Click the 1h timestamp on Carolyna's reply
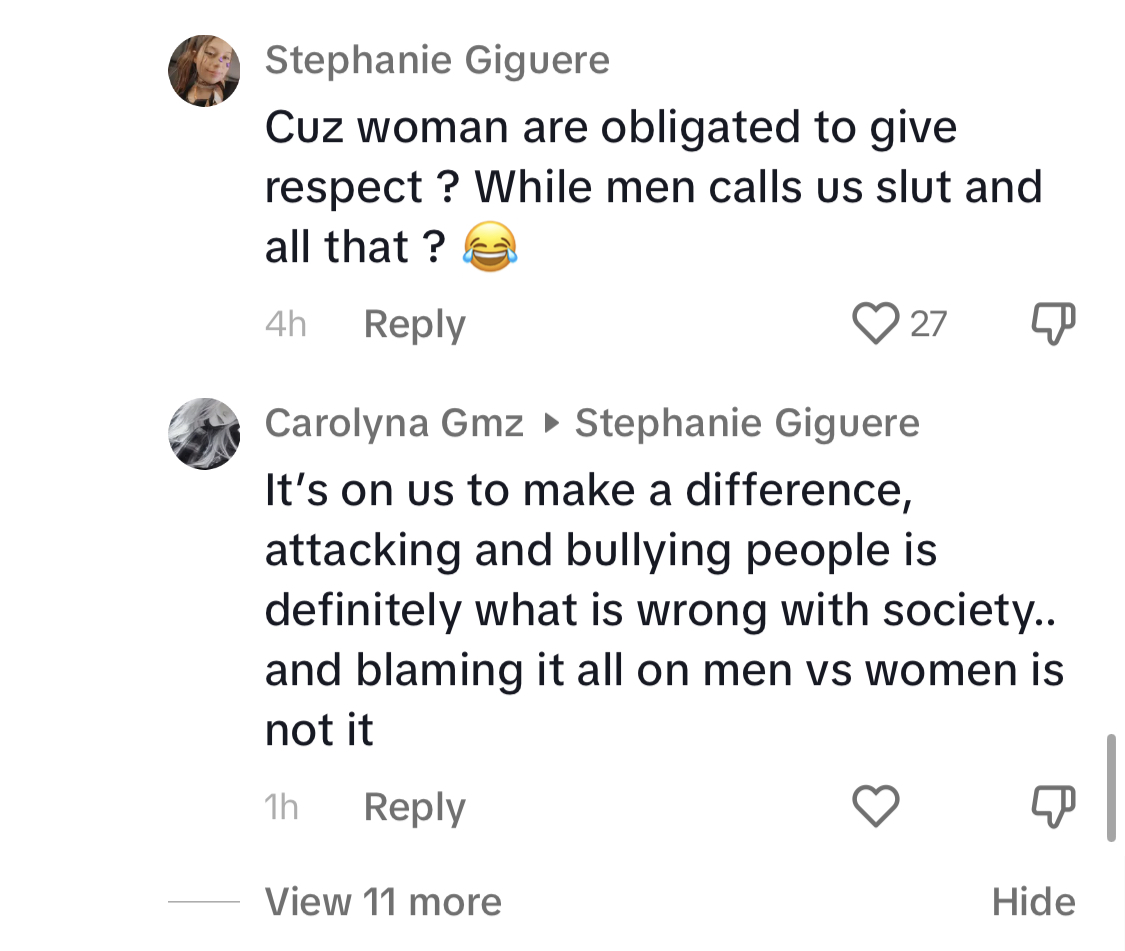Viewport: 1125px width, 951px height. [281, 807]
